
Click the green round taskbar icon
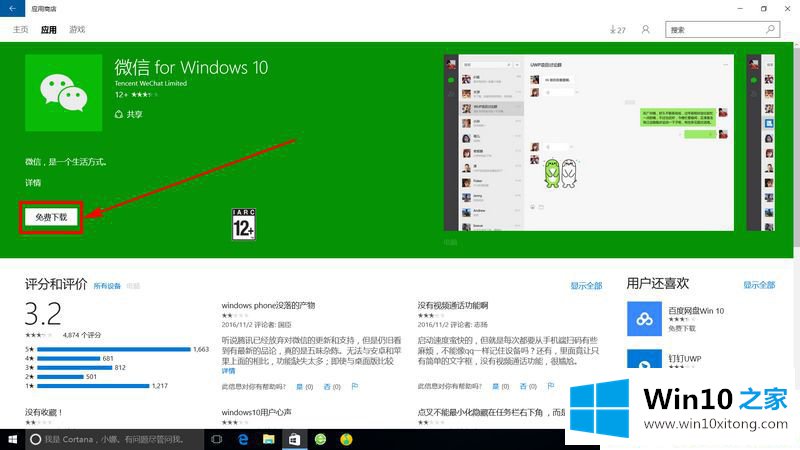[320, 439]
